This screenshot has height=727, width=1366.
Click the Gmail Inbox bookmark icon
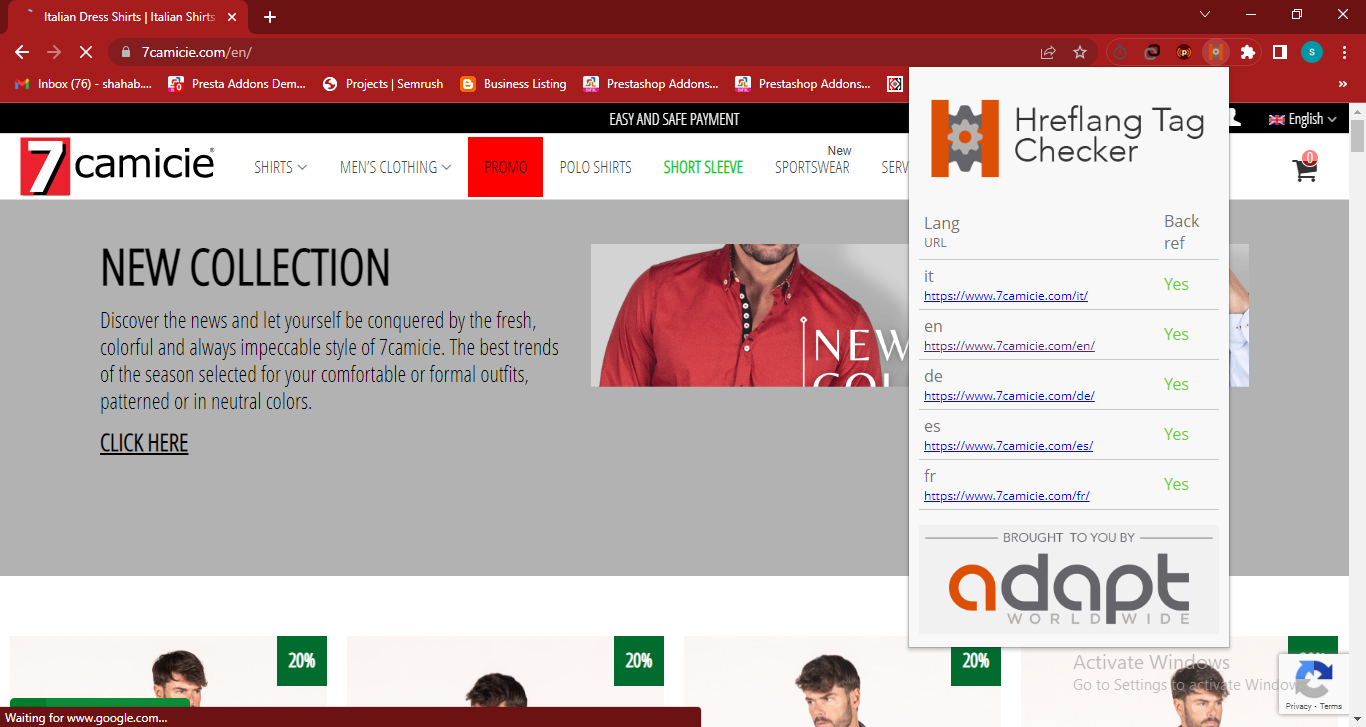coord(20,84)
